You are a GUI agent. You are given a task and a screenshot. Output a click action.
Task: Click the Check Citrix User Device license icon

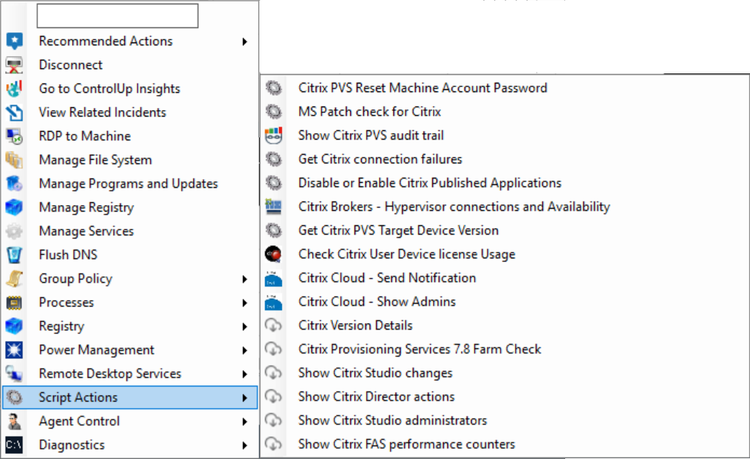tap(274, 254)
